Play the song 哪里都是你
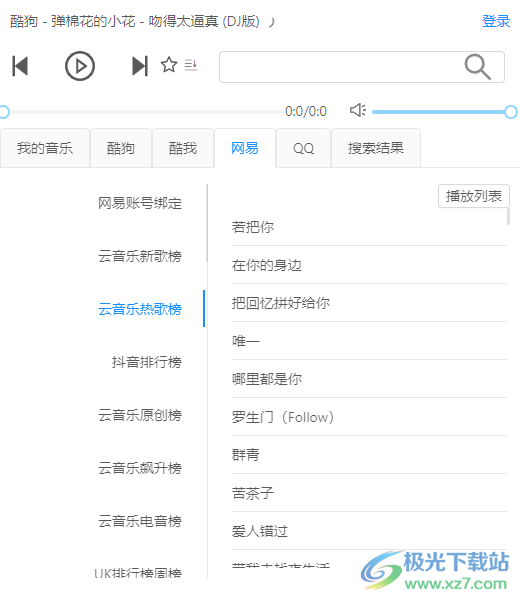 coord(369,379)
